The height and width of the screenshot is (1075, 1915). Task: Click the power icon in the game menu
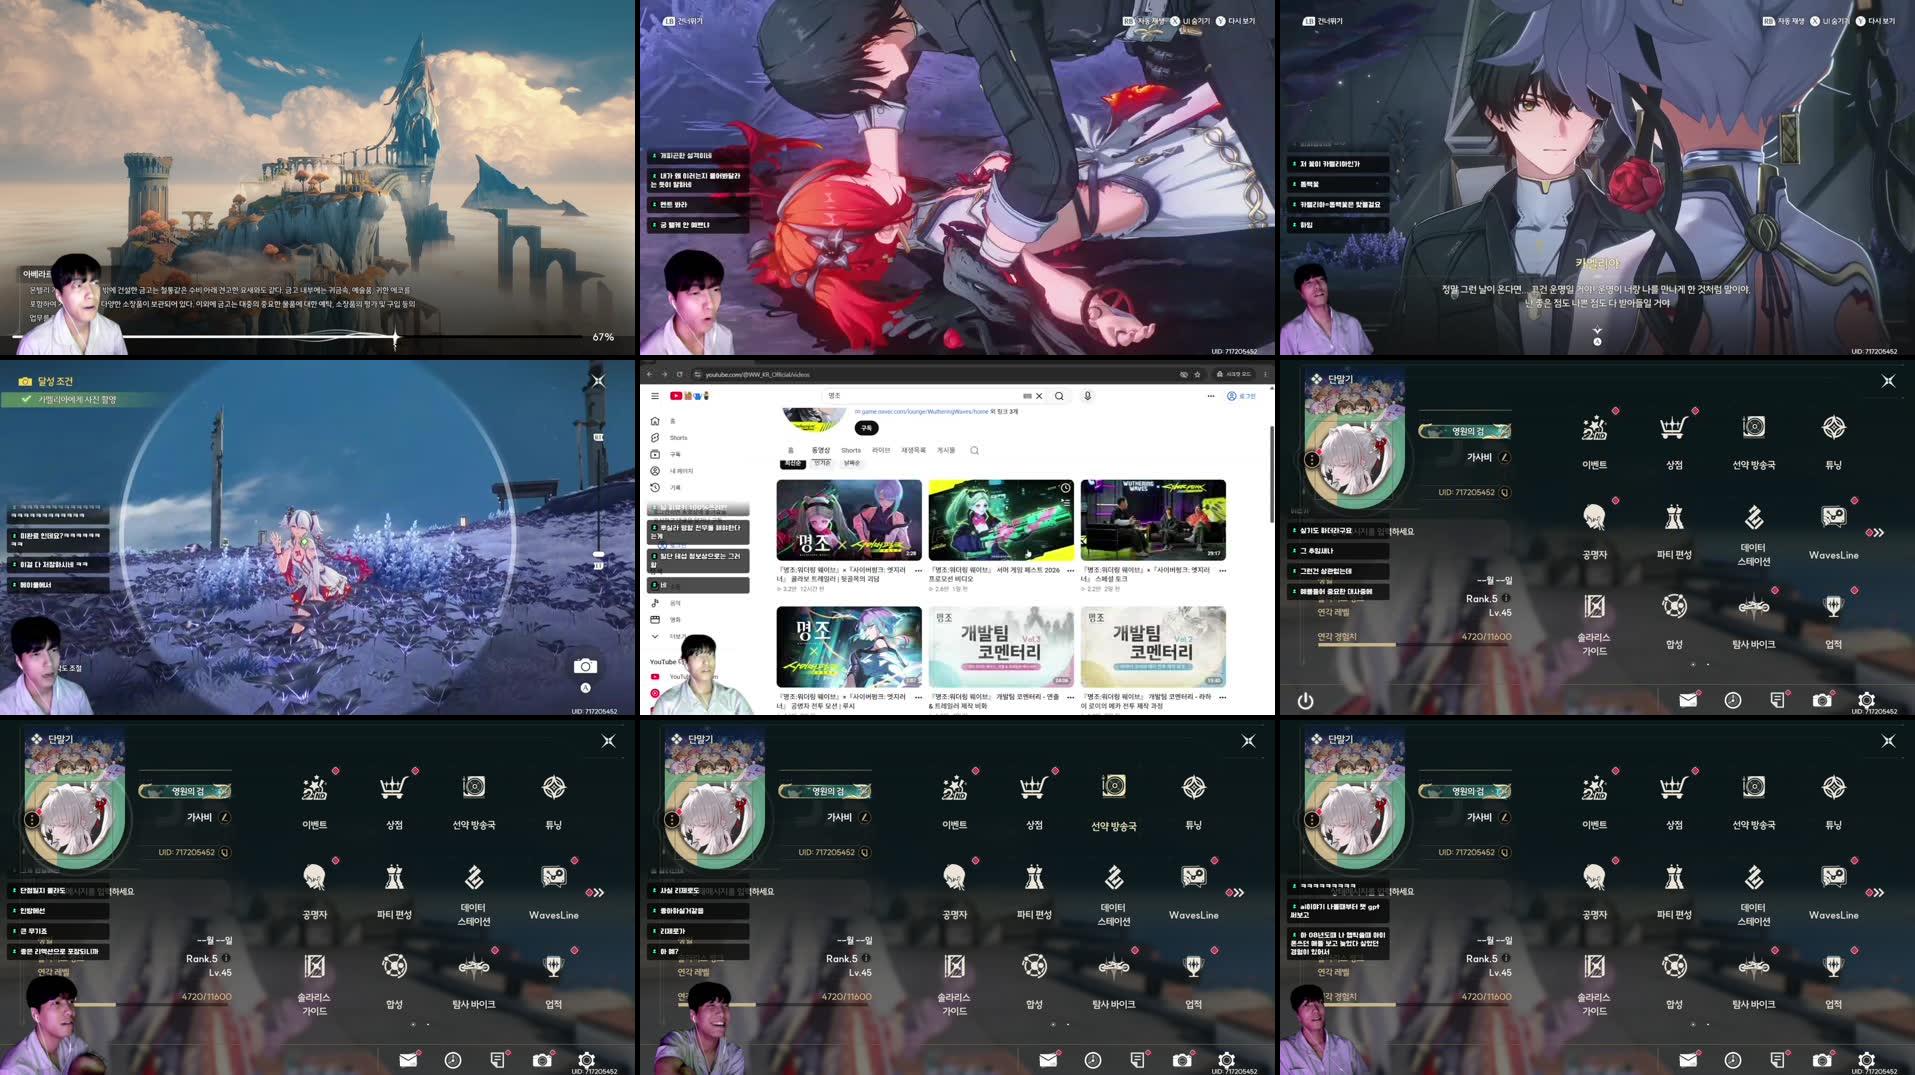(x=1305, y=701)
